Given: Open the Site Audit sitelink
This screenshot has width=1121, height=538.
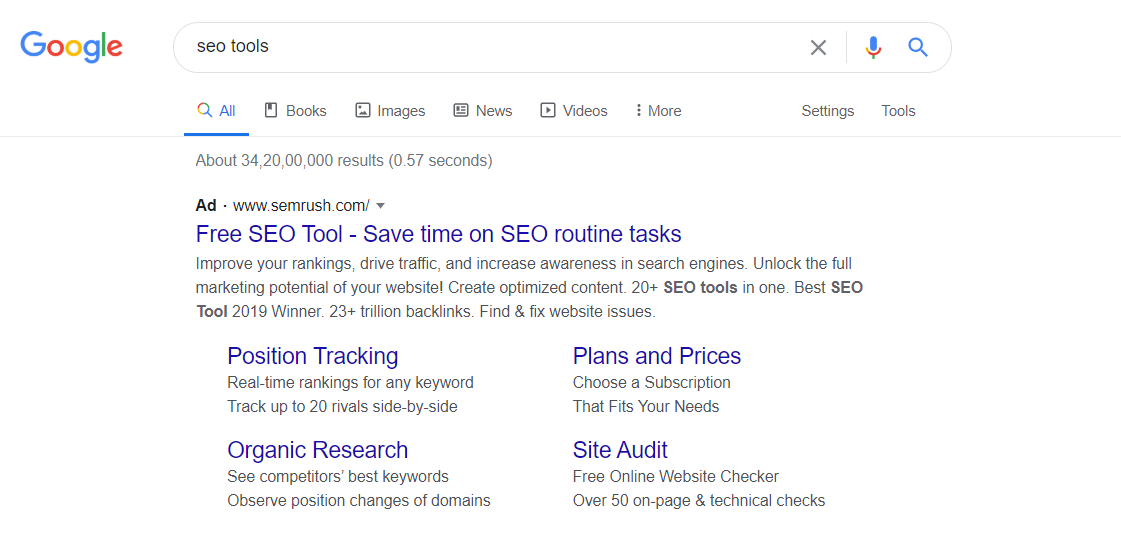Looking at the screenshot, I should tap(621, 450).
